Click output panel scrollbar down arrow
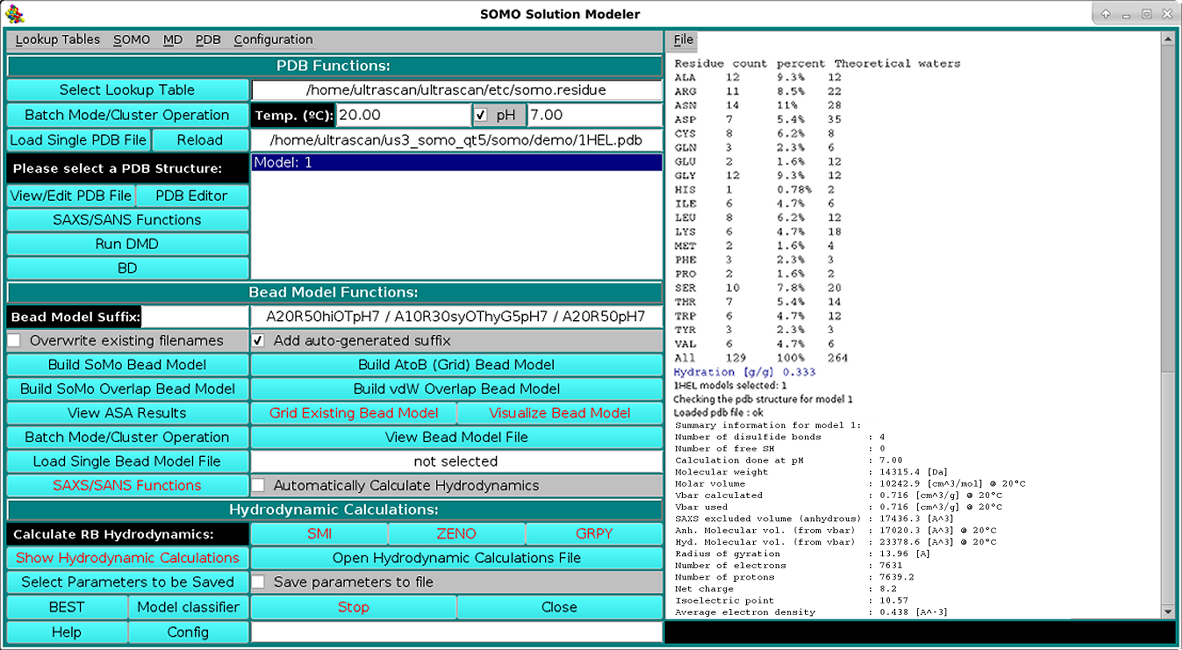The width and height of the screenshot is (1182, 650). pyautogui.click(x=1168, y=612)
